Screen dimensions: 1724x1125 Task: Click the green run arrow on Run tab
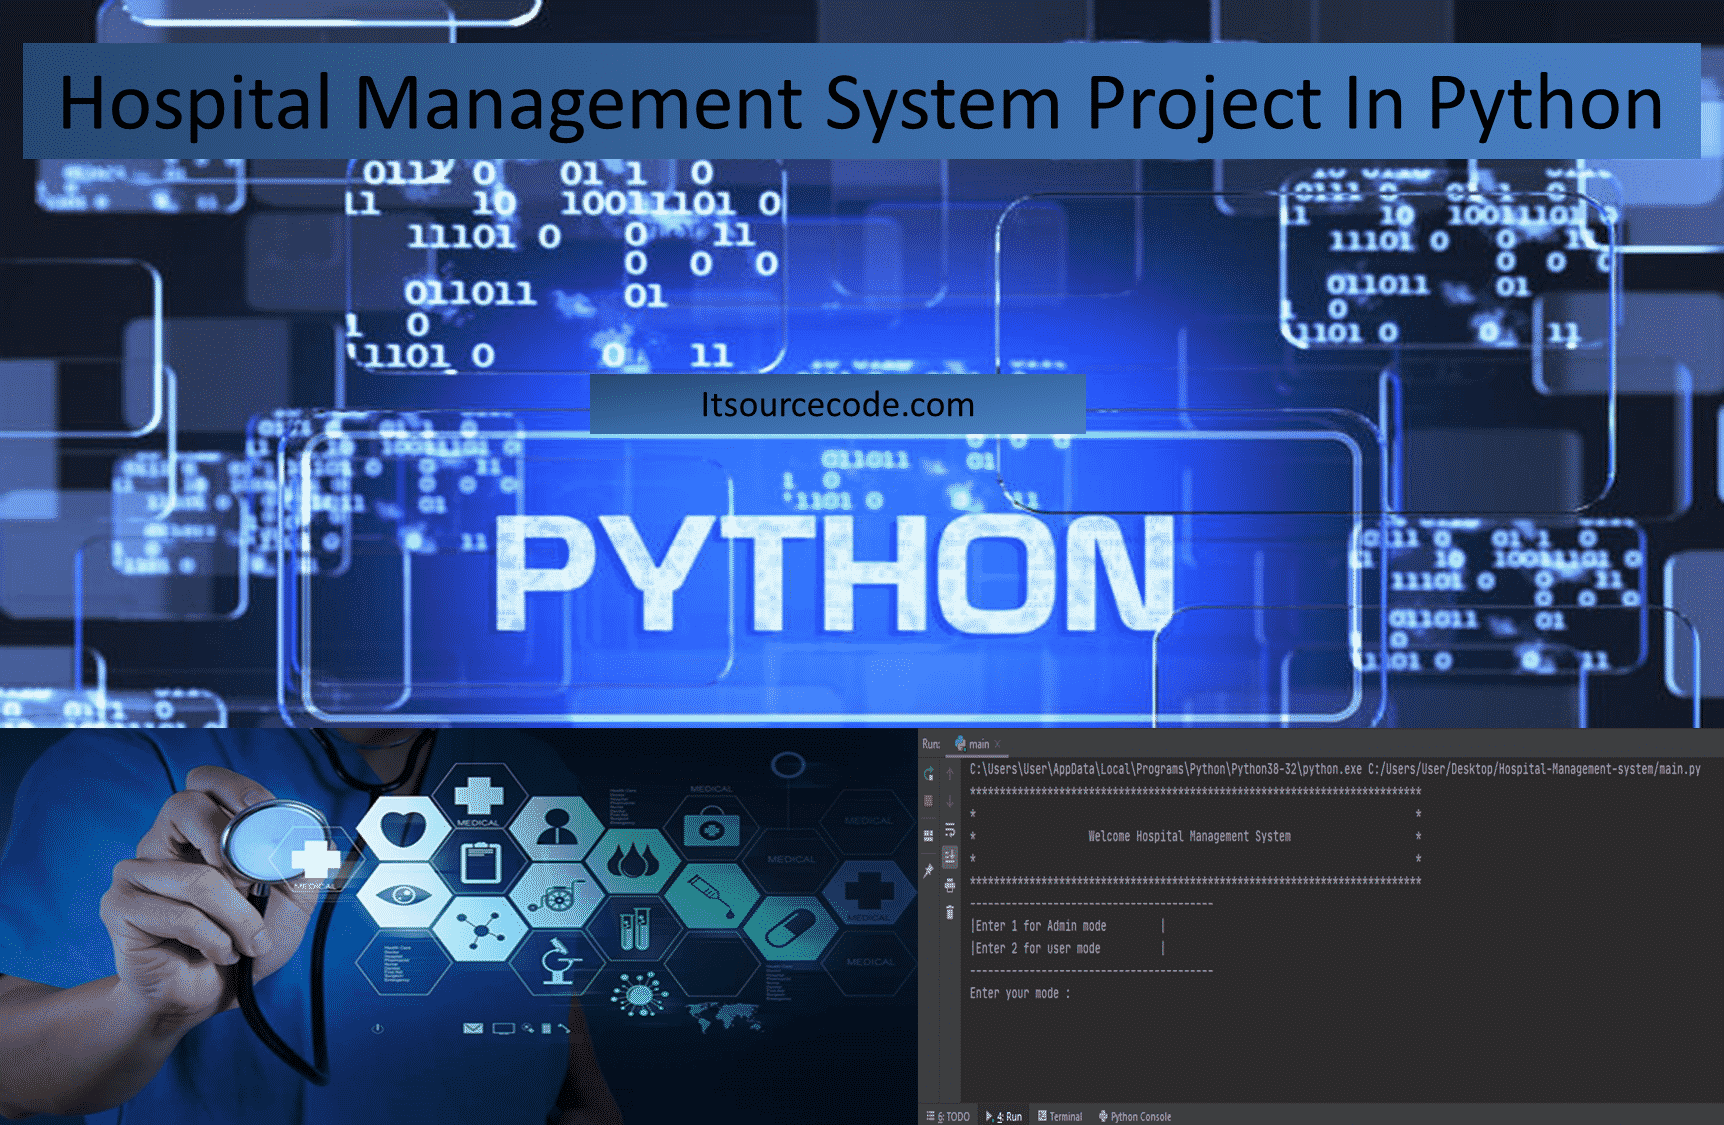pyautogui.click(x=989, y=1116)
